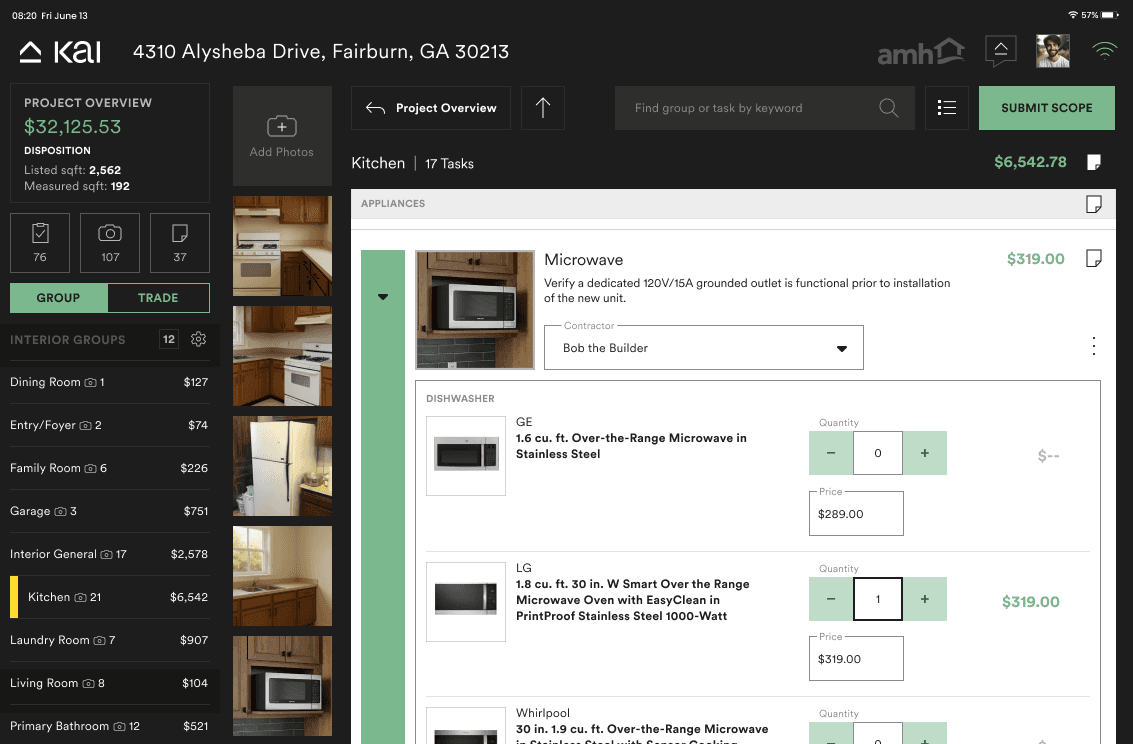
Task: Click the up arrow navigation button
Action: pos(543,108)
